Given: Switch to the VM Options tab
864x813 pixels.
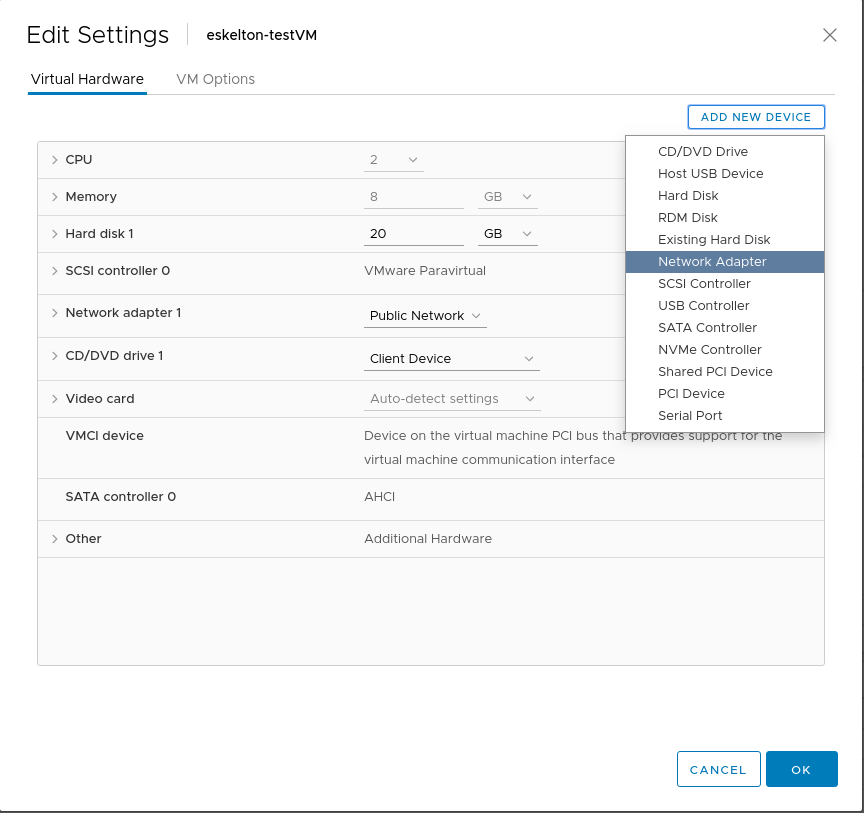Looking at the screenshot, I should tap(215, 79).
